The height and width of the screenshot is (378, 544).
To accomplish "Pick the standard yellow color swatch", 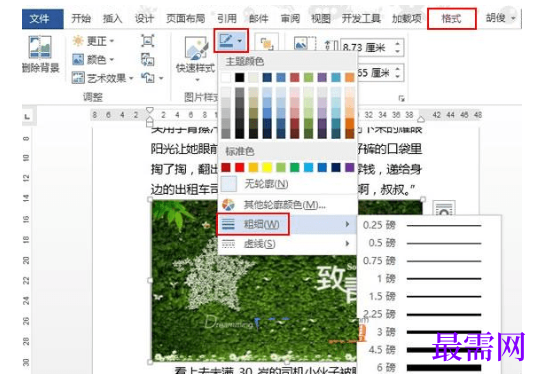I will click(x=267, y=167).
